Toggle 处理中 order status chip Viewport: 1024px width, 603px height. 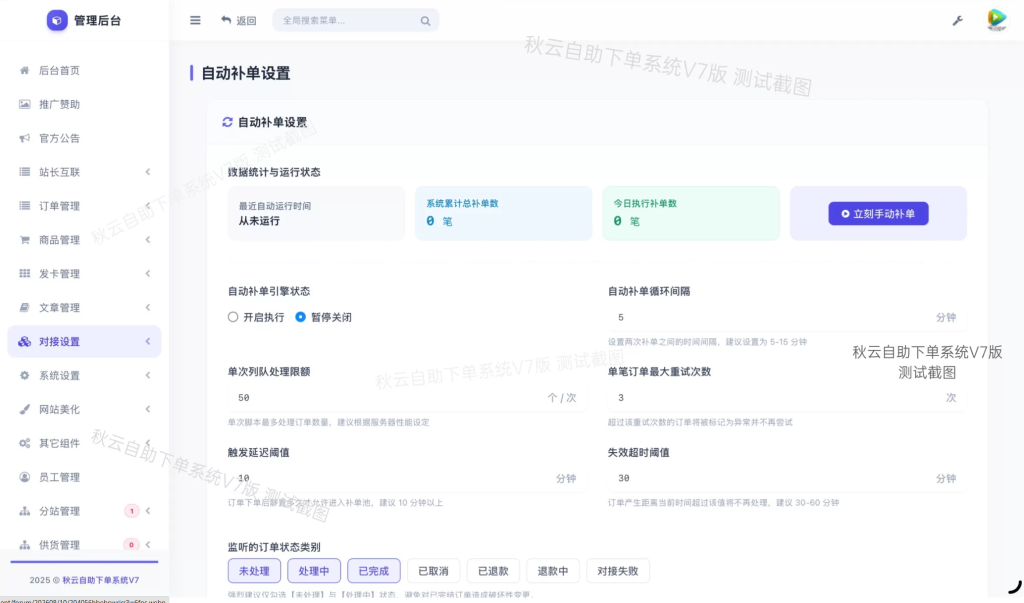click(314, 571)
